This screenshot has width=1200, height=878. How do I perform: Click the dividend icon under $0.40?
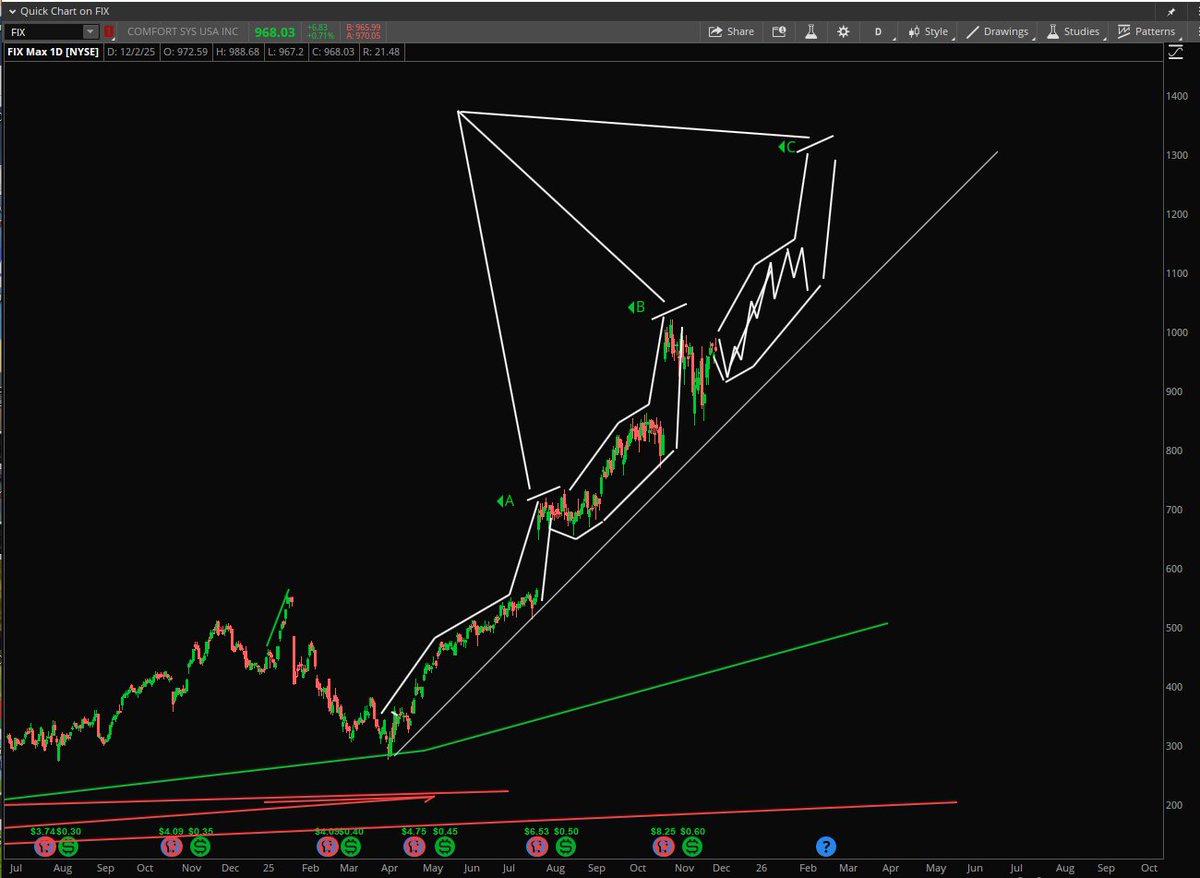[350, 847]
